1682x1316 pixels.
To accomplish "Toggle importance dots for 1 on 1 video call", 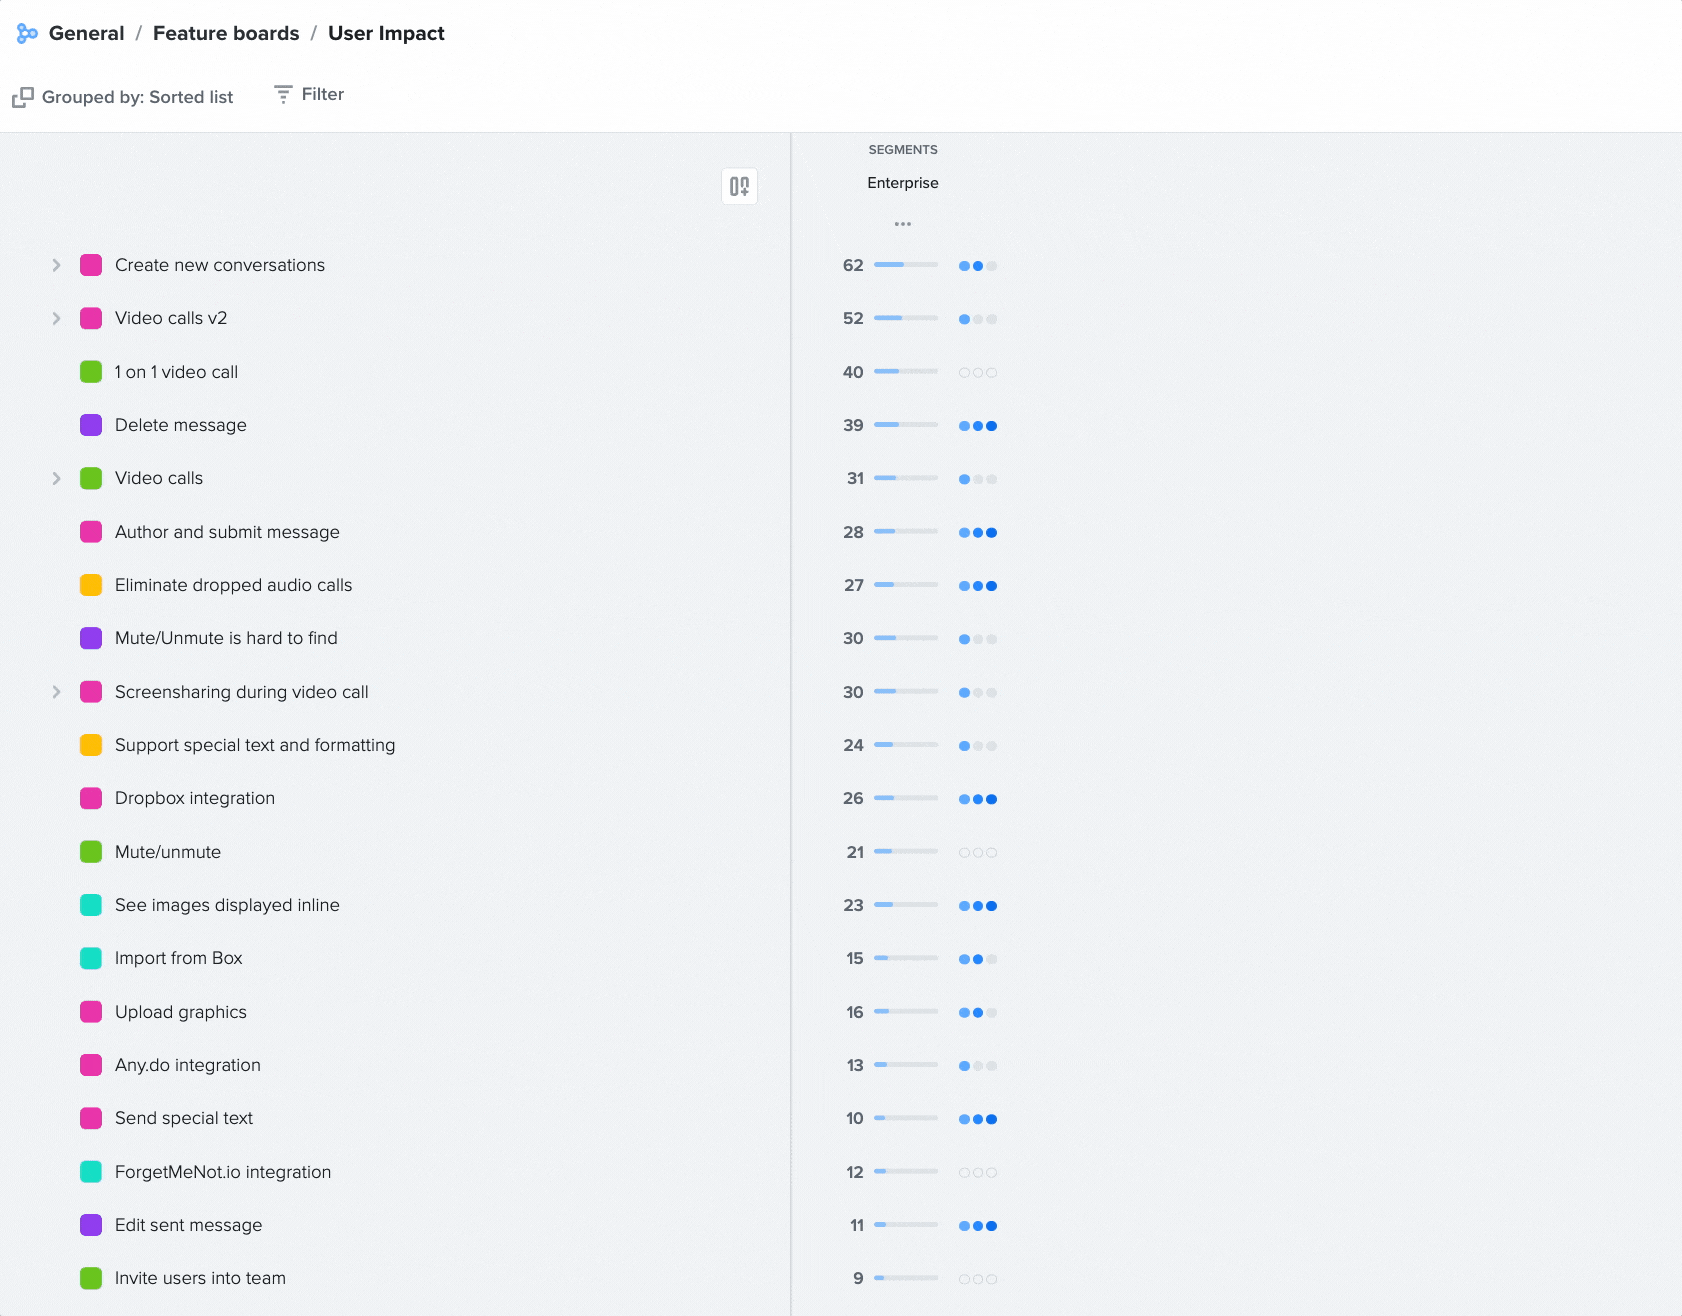I will [978, 372].
